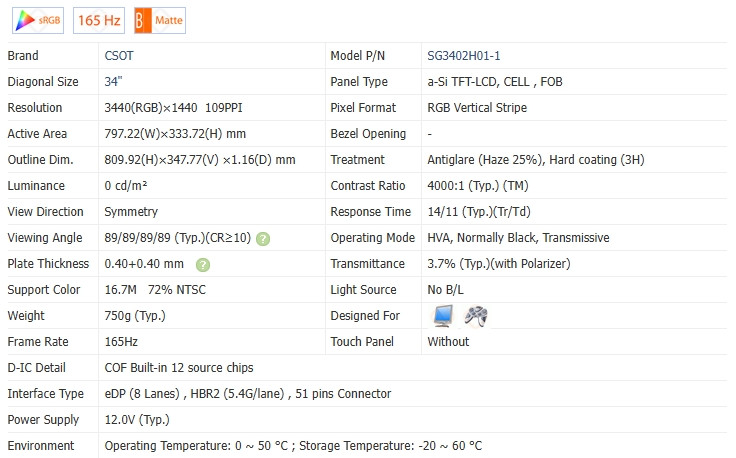Select the 0 cd/m² luminance value
736x458 pixels.
pyautogui.click(x=126, y=186)
